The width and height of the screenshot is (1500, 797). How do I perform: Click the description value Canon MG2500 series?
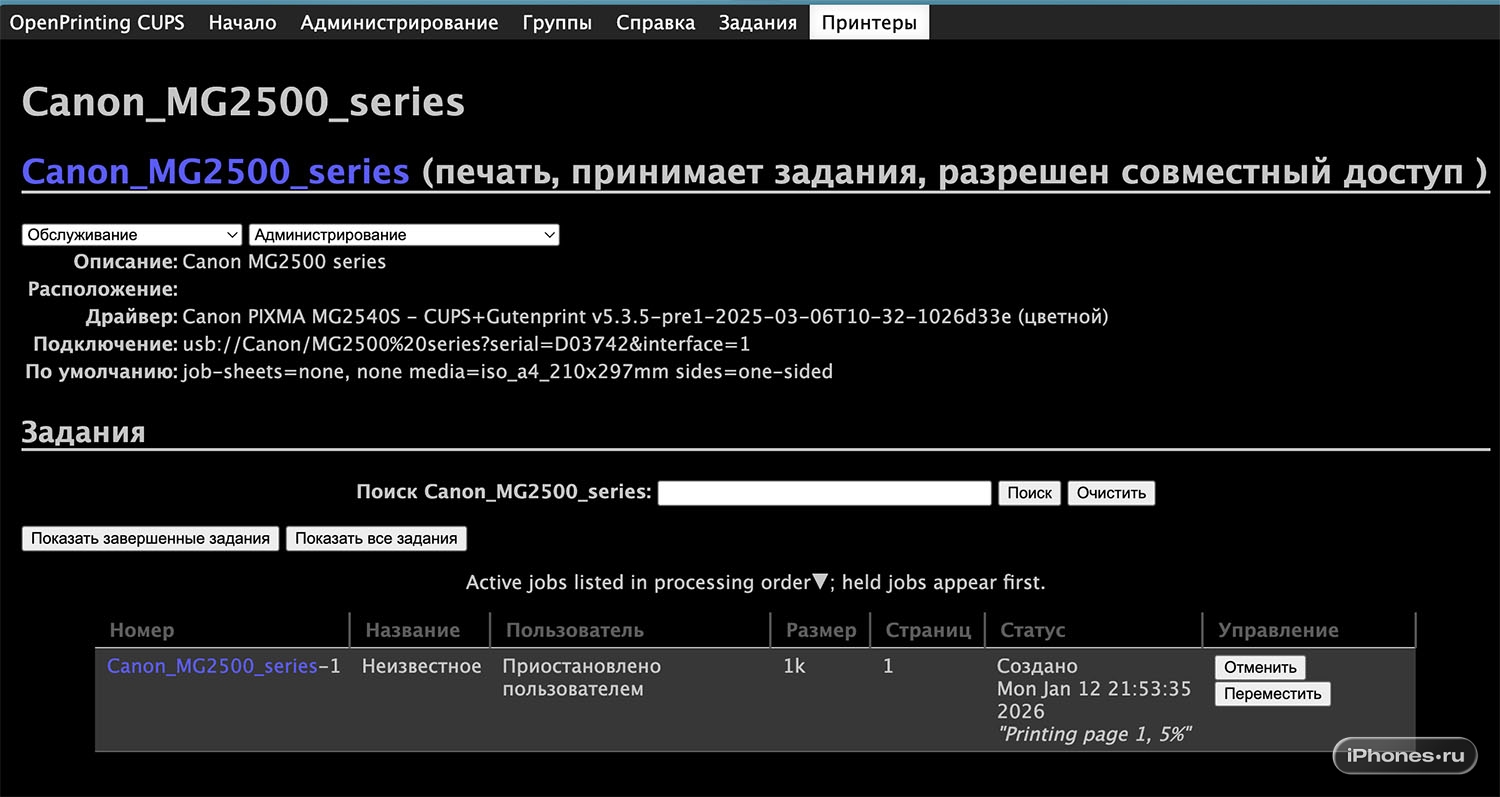point(284,262)
